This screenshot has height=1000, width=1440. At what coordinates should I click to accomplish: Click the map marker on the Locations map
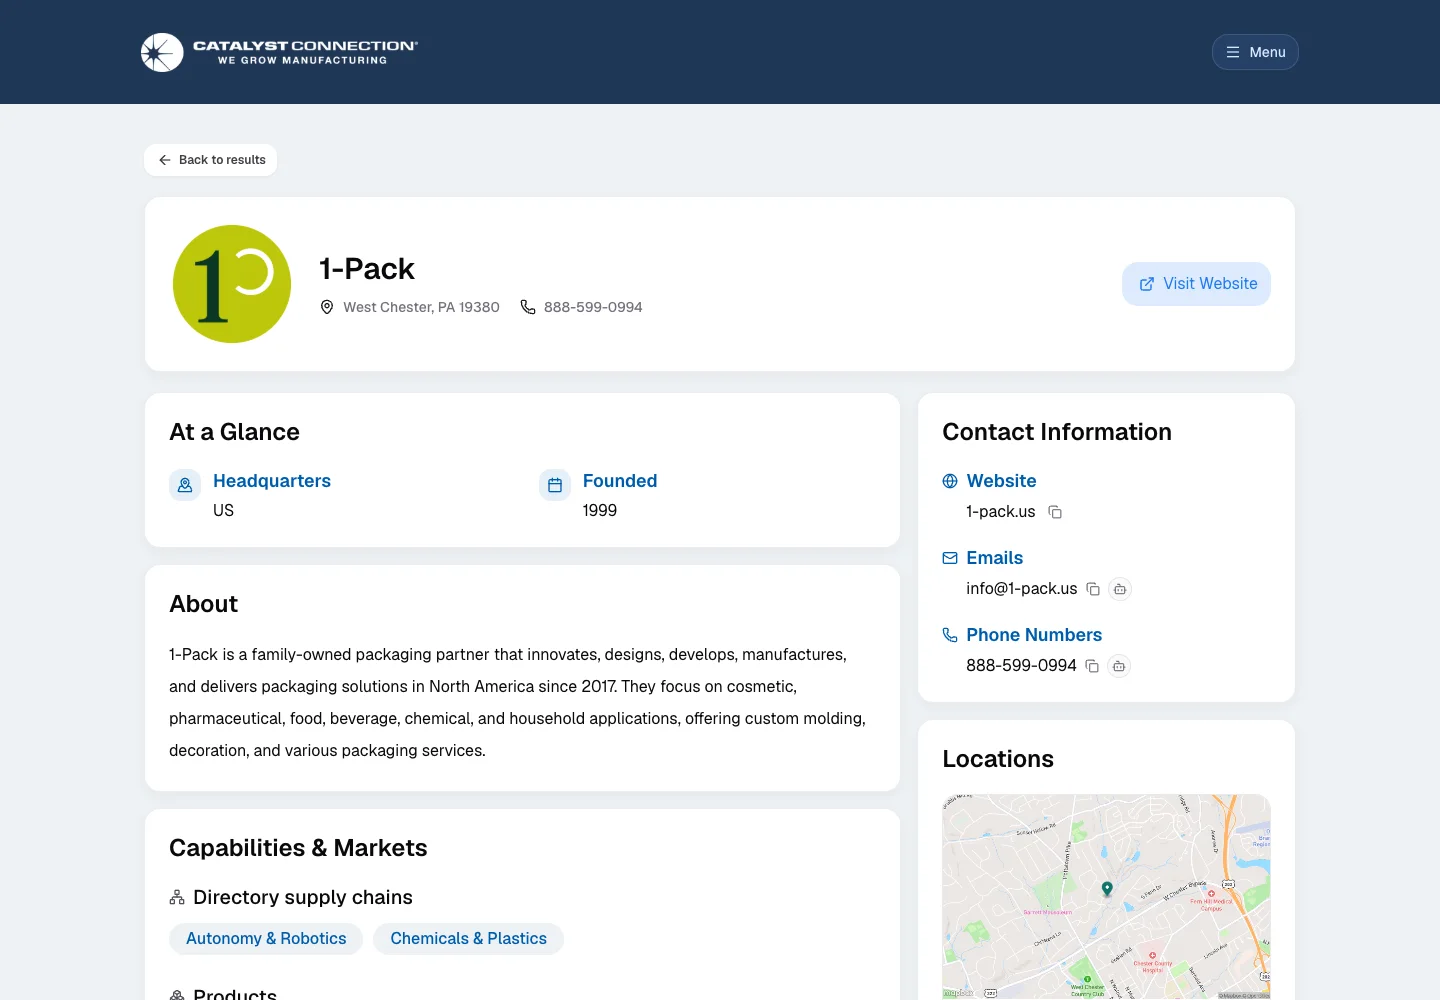pos(1107,888)
